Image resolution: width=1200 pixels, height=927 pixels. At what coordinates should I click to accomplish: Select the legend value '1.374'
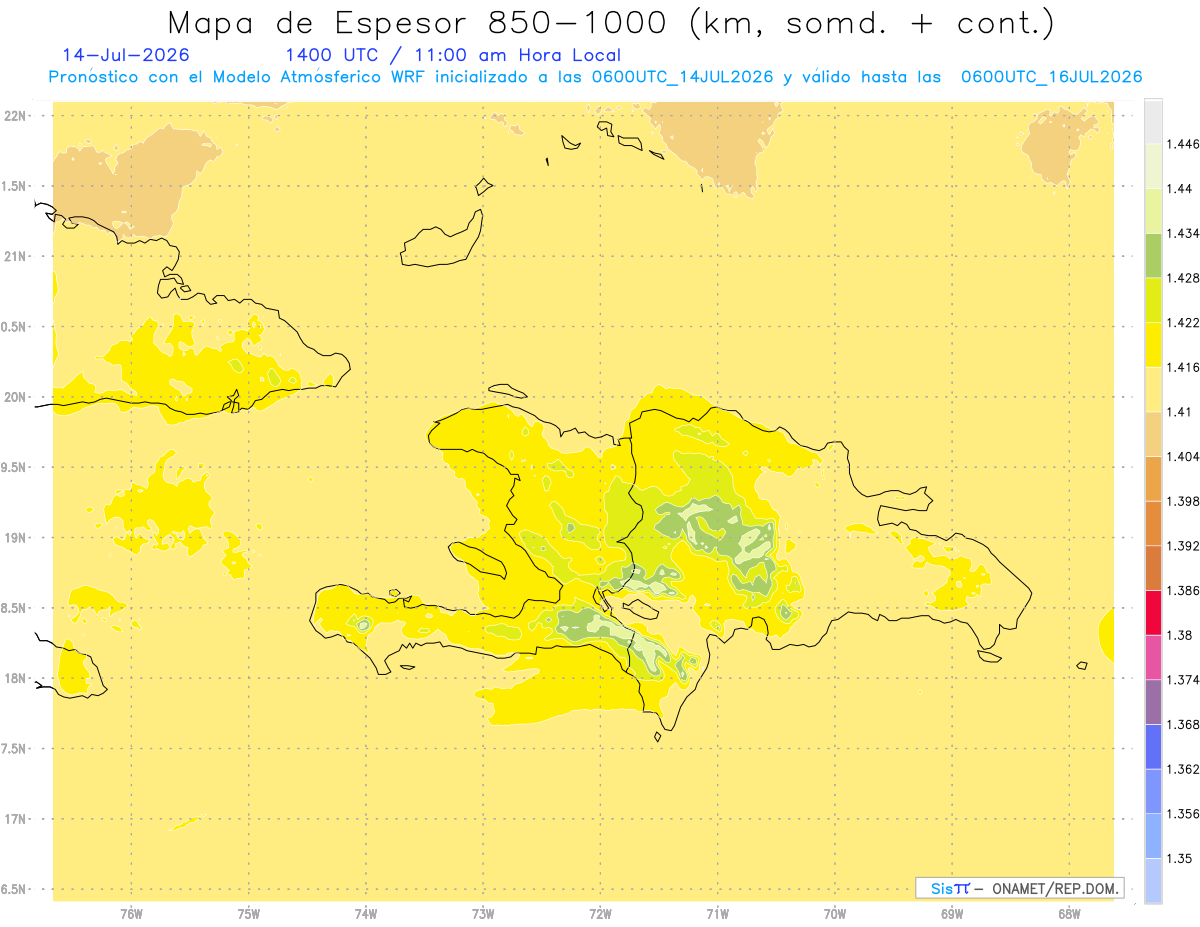pos(1183,680)
